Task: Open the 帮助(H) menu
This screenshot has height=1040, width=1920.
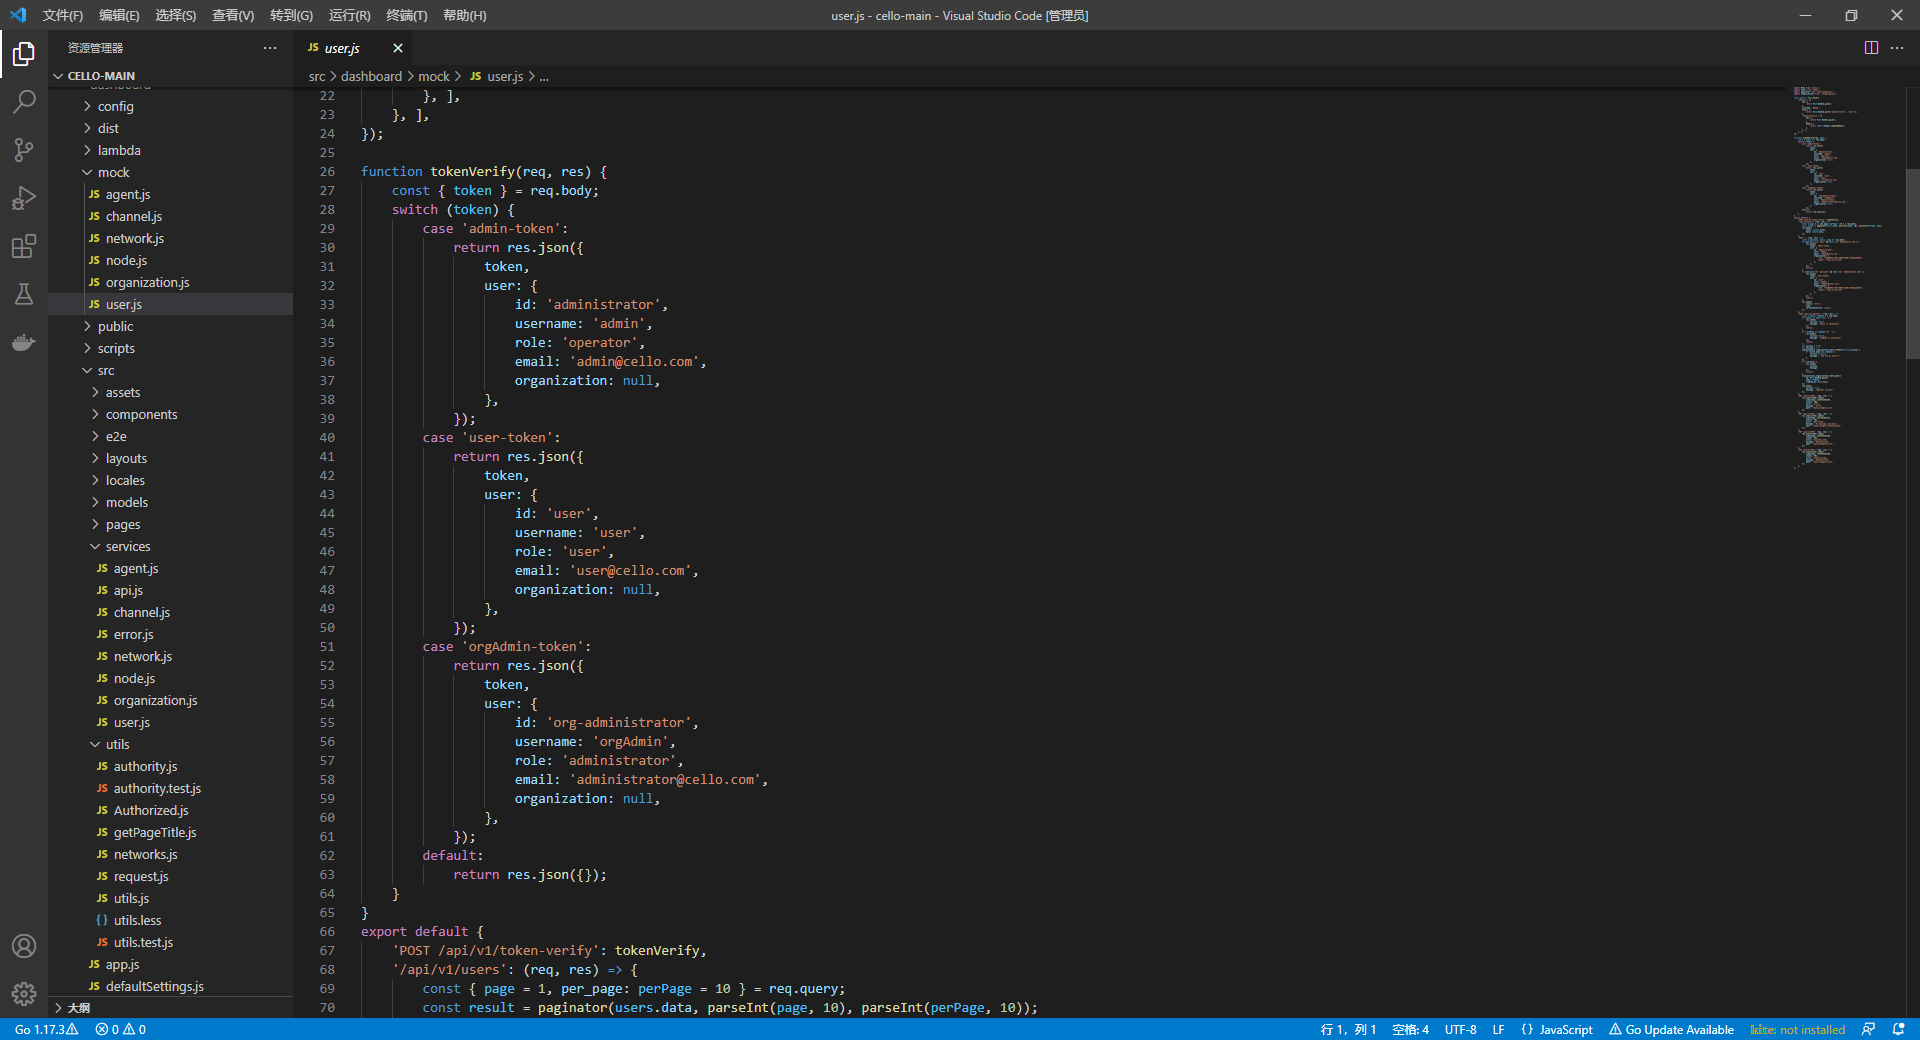Action: point(465,15)
